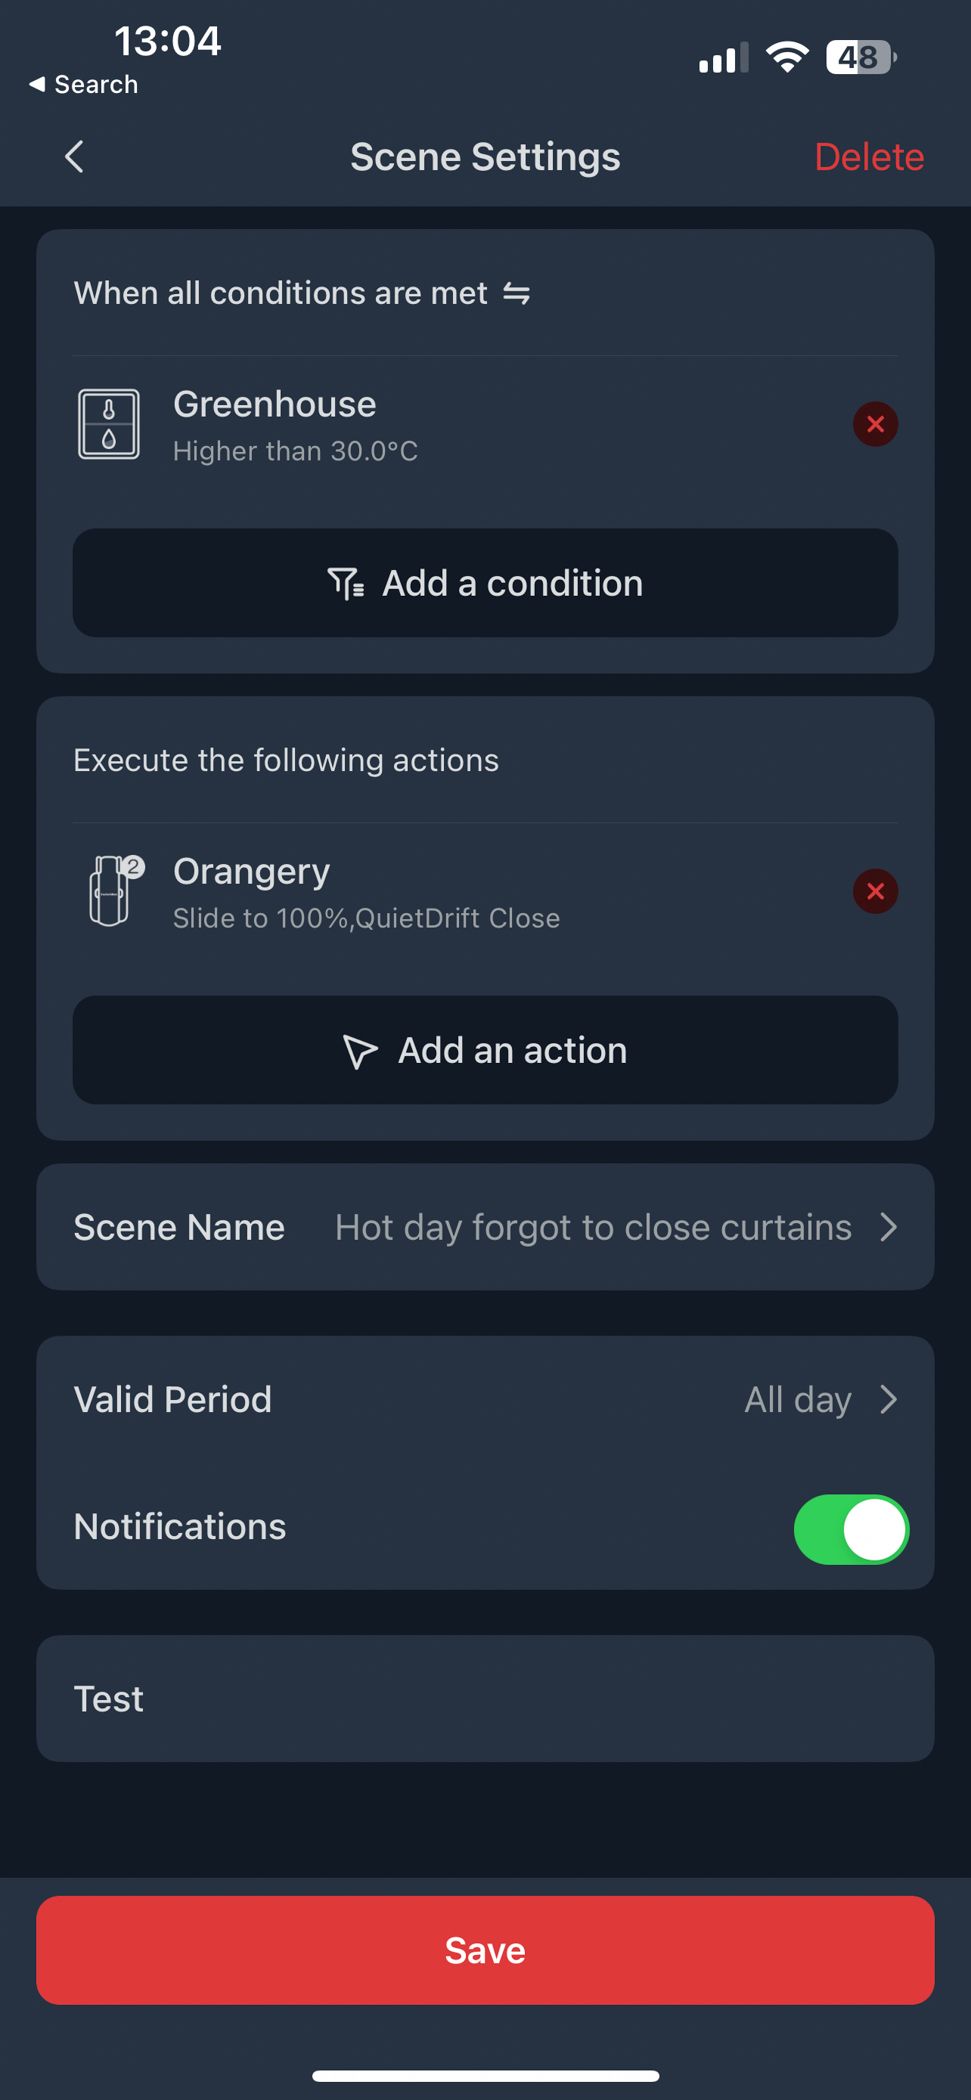Tap the back chevron in navigation bar

click(73, 157)
